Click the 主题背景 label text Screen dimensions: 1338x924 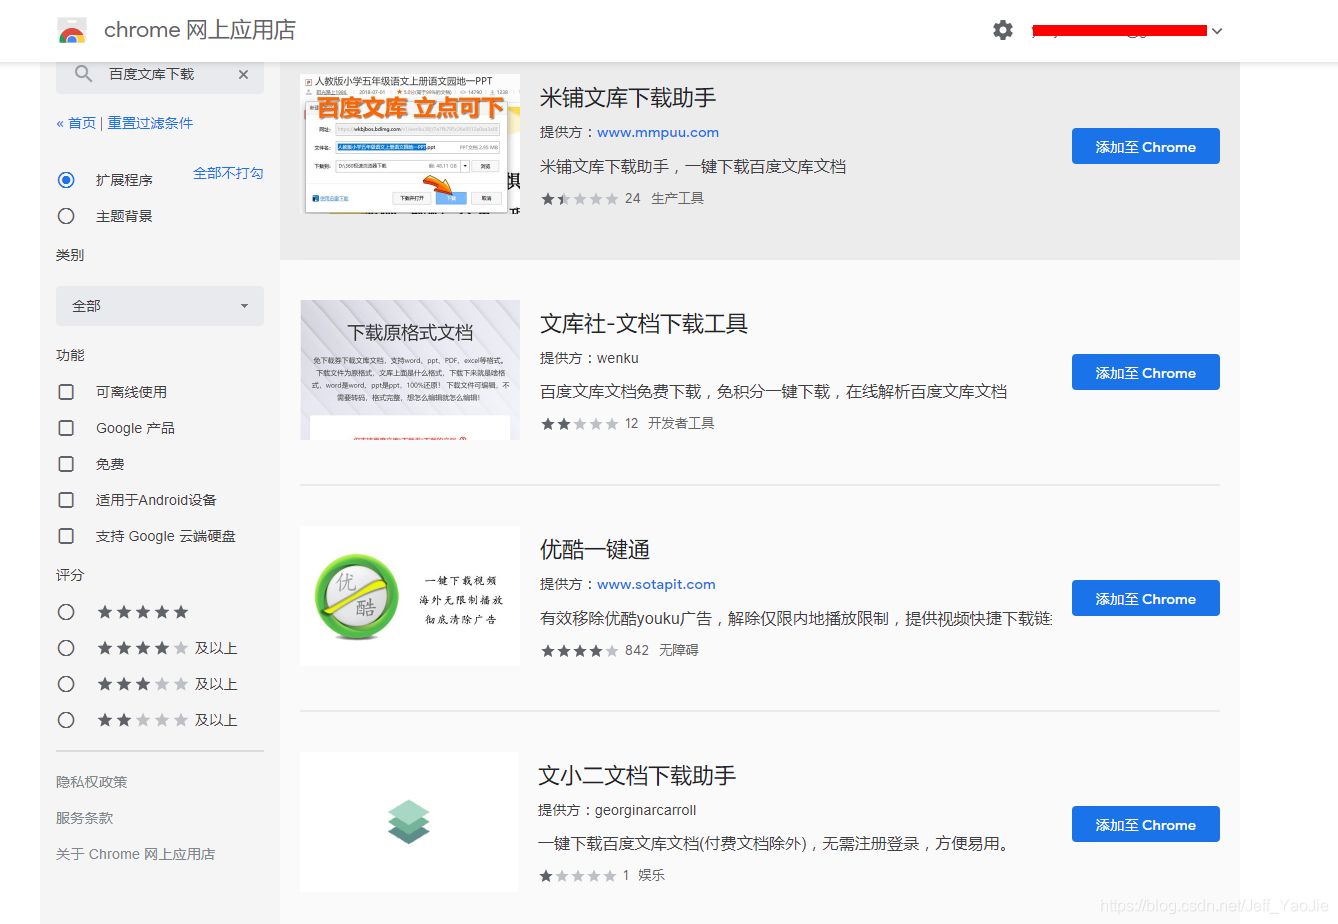[124, 216]
